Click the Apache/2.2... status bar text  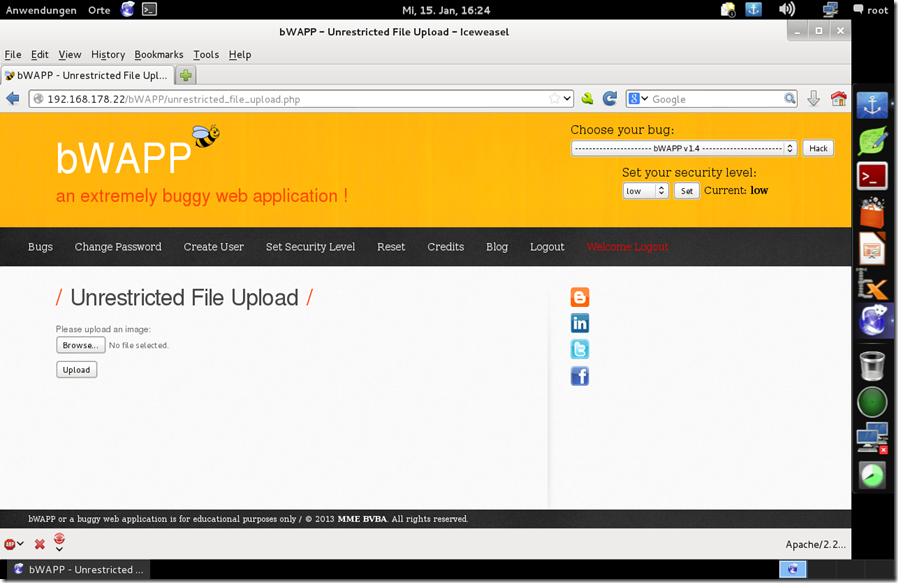[816, 544]
